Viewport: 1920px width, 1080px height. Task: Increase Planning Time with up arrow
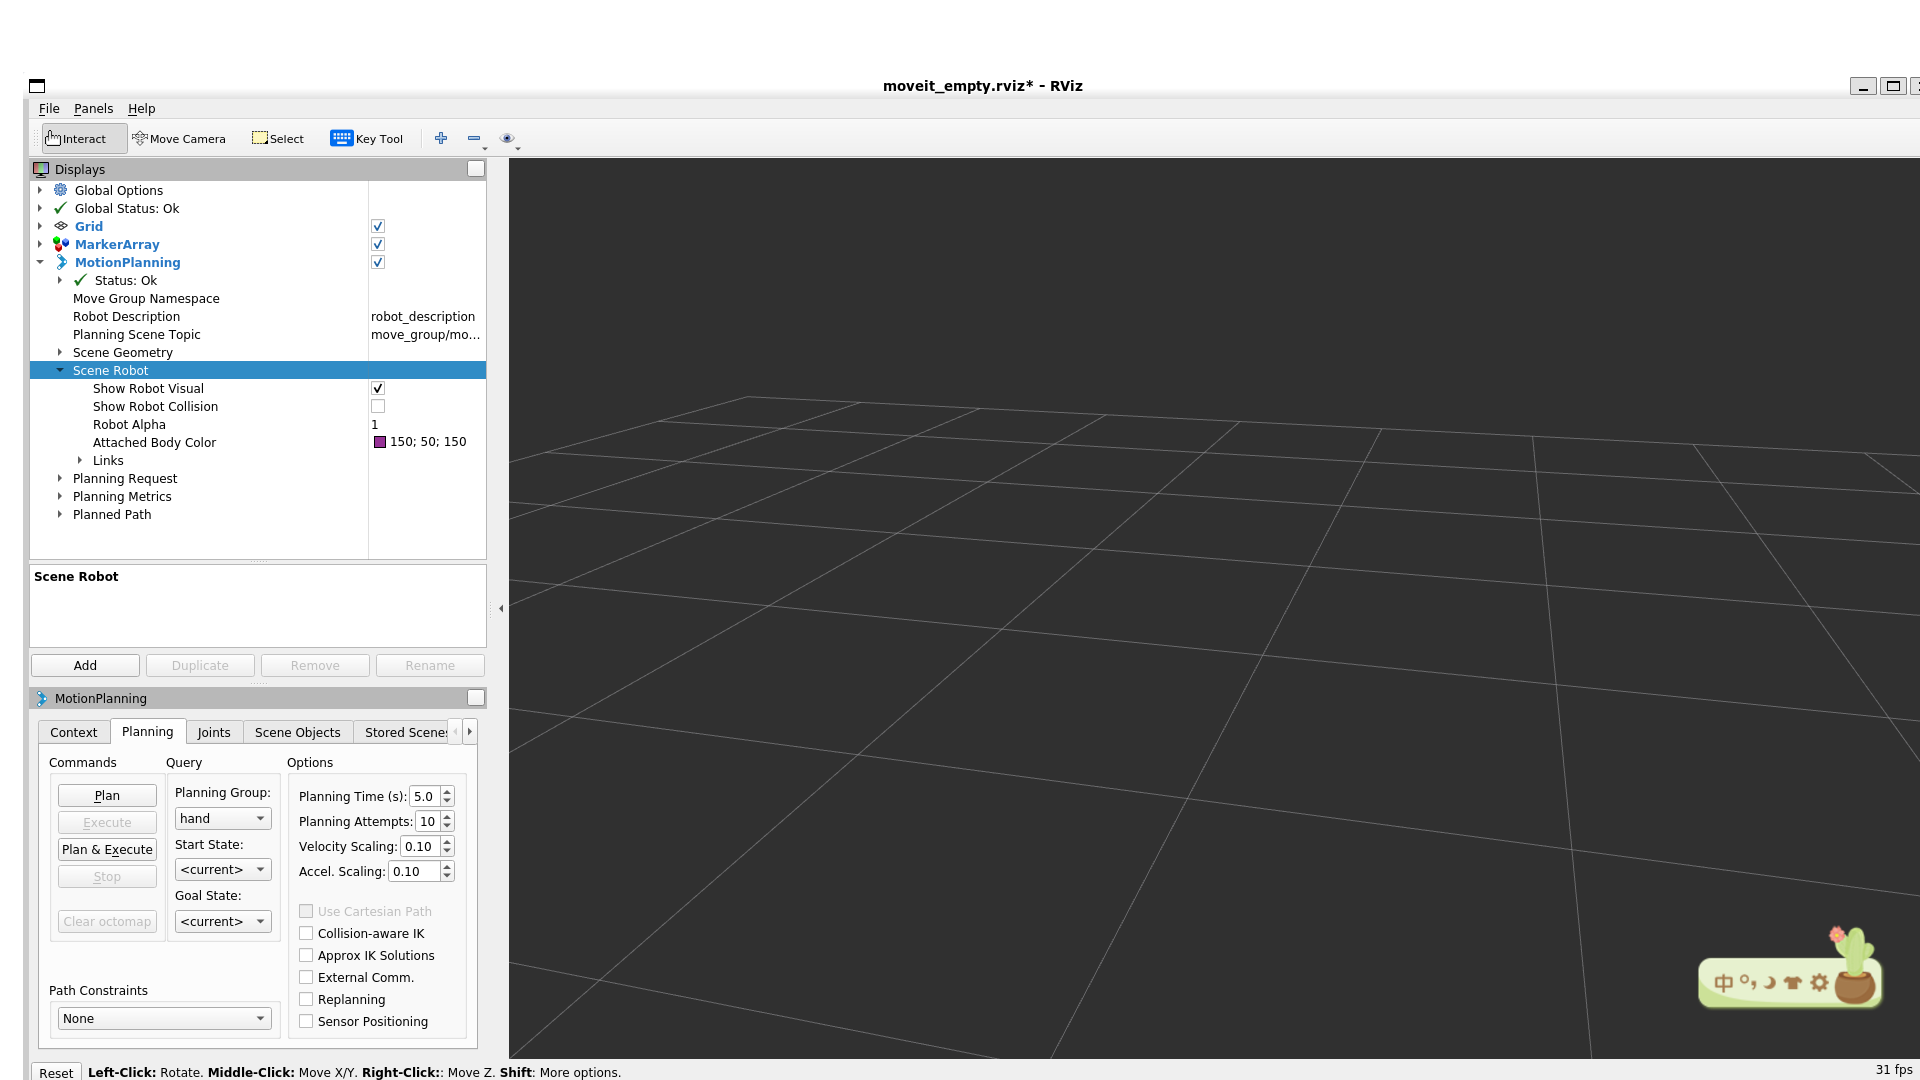pos(447,791)
